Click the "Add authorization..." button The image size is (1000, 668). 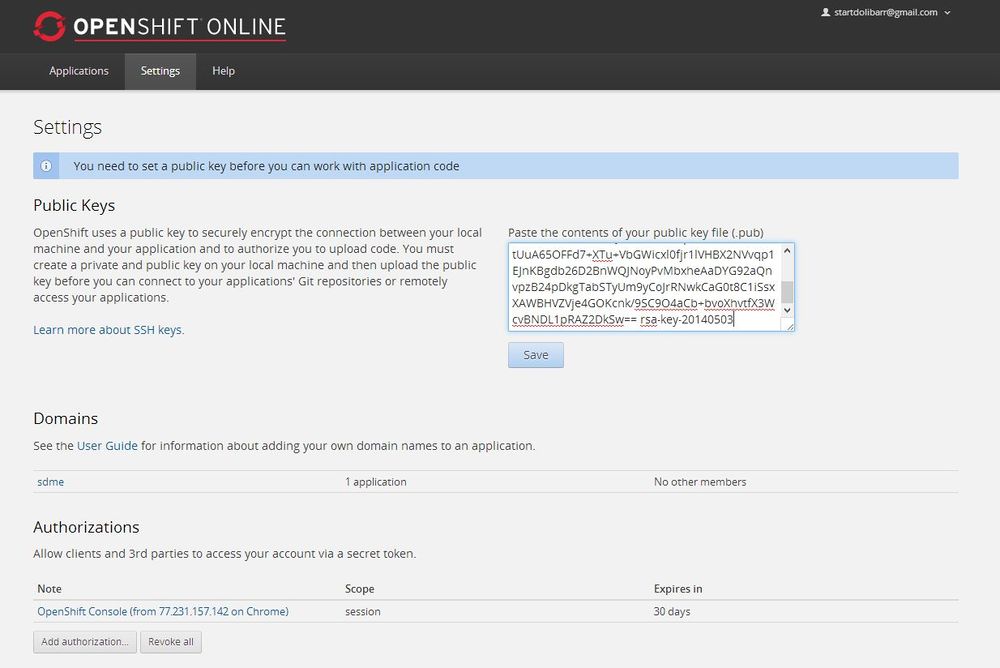pyautogui.click(x=84, y=641)
